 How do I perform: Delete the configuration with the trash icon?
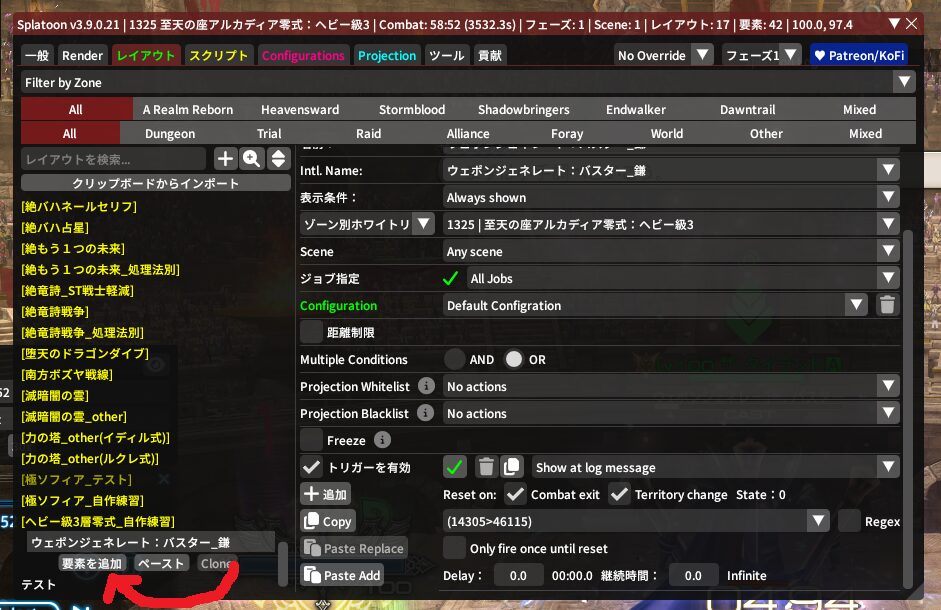(887, 306)
